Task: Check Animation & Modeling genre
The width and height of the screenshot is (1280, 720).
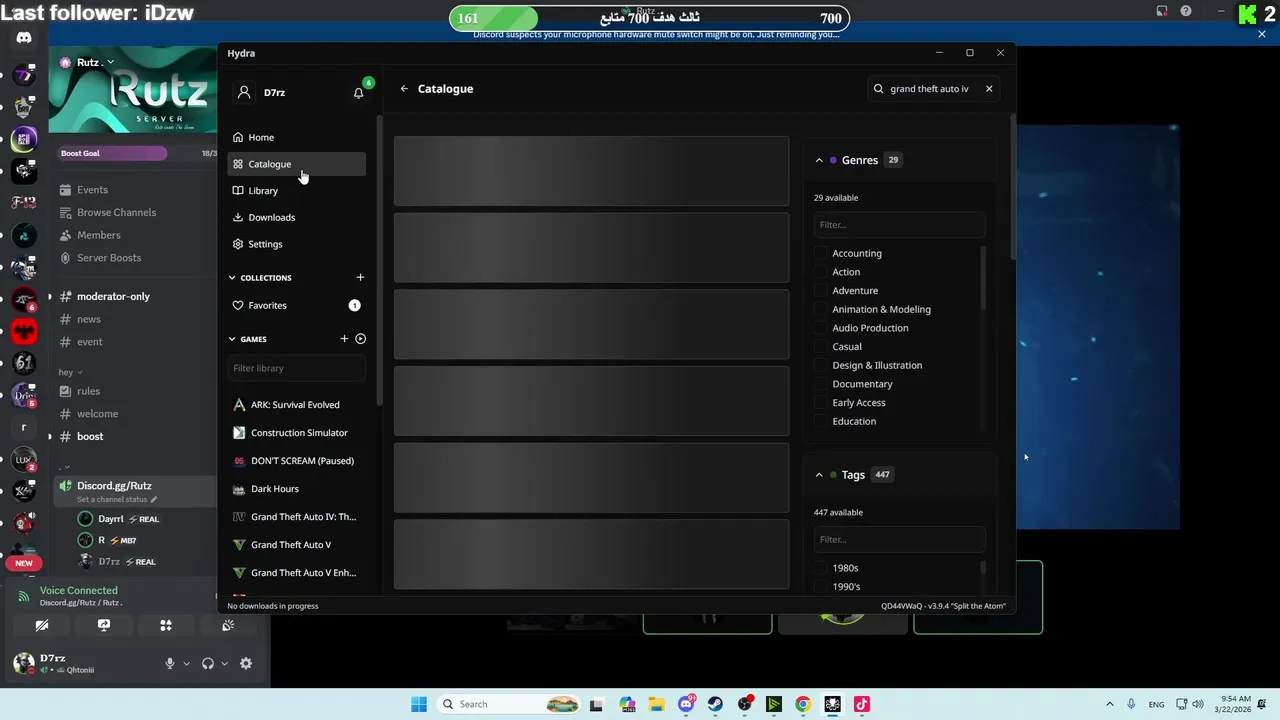Action: [x=821, y=310]
